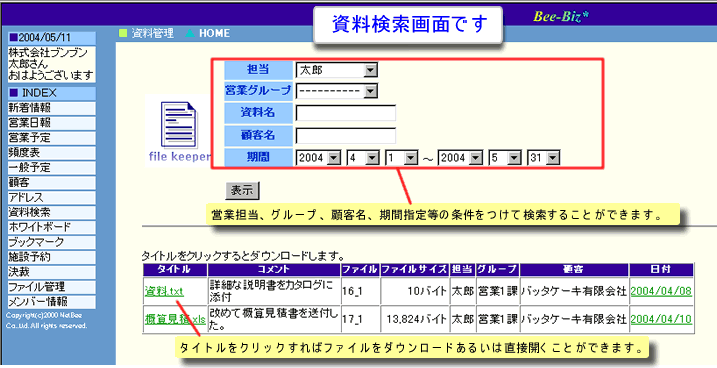The image size is (717, 368).
Task: Click the green square 資料管理 icon
Action: pyautogui.click(x=123, y=33)
